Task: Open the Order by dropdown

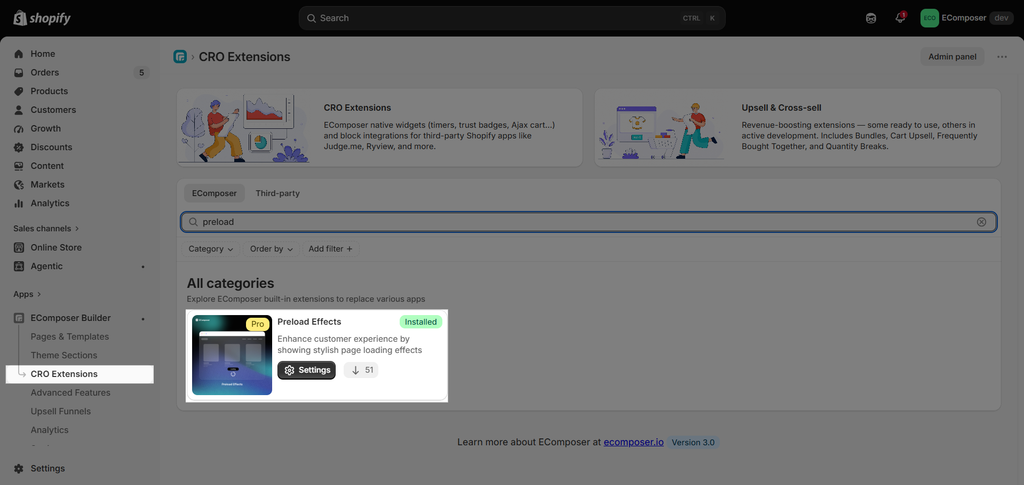Action: click(x=272, y=249)
